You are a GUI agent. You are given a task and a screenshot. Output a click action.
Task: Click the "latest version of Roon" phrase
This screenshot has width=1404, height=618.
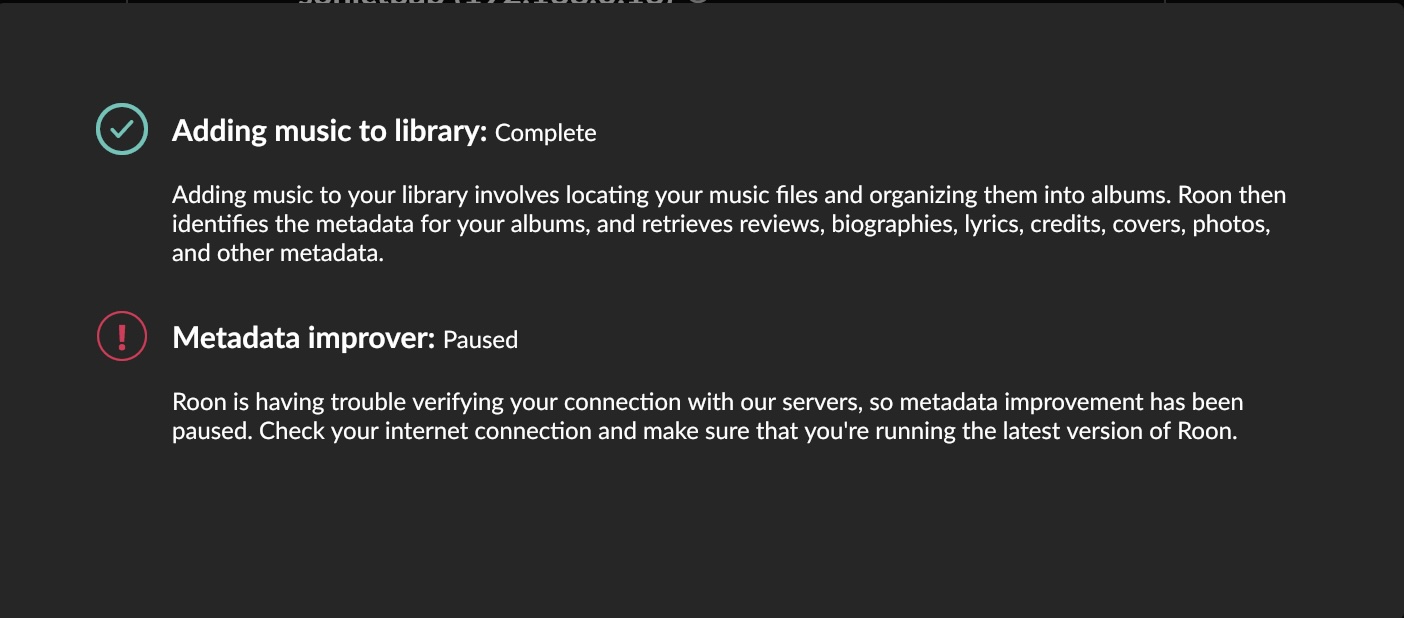coord(1116,433)
